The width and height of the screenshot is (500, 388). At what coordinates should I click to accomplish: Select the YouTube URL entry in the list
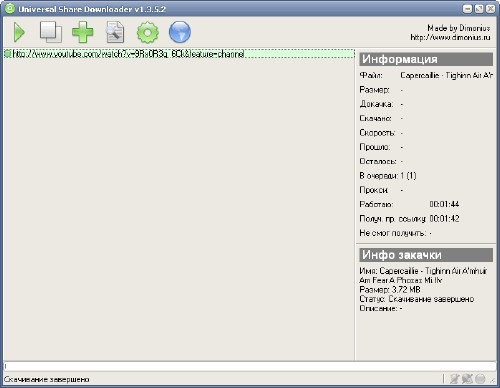point(179,54)
